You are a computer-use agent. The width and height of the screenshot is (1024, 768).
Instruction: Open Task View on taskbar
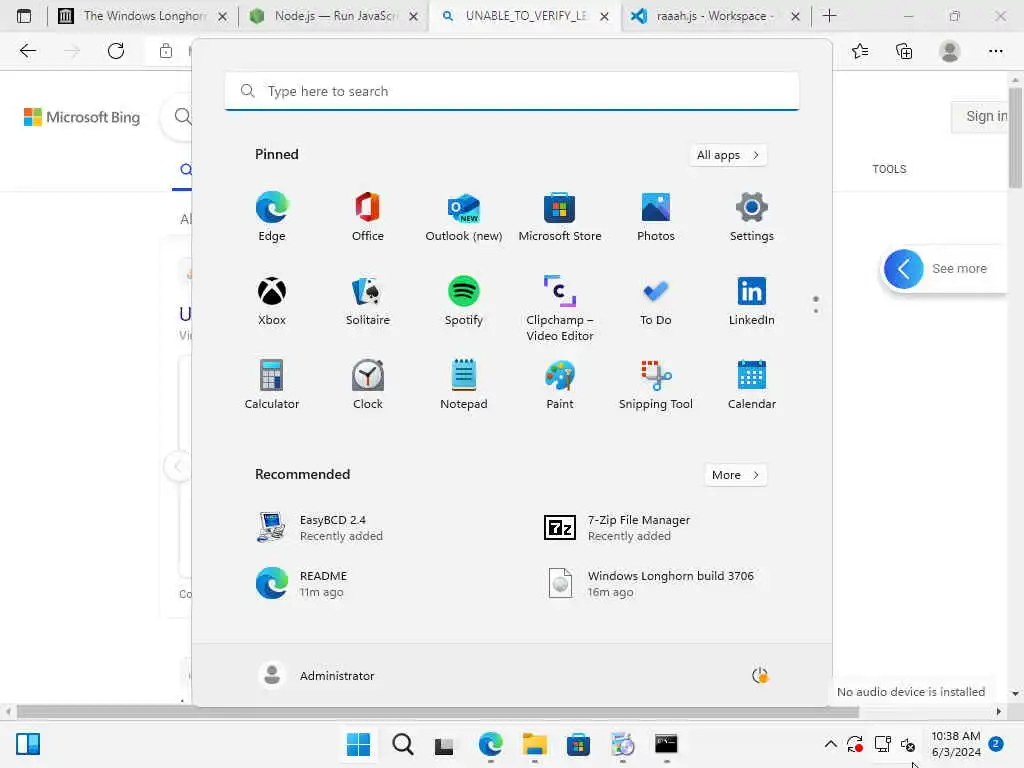tap(444, 744)
